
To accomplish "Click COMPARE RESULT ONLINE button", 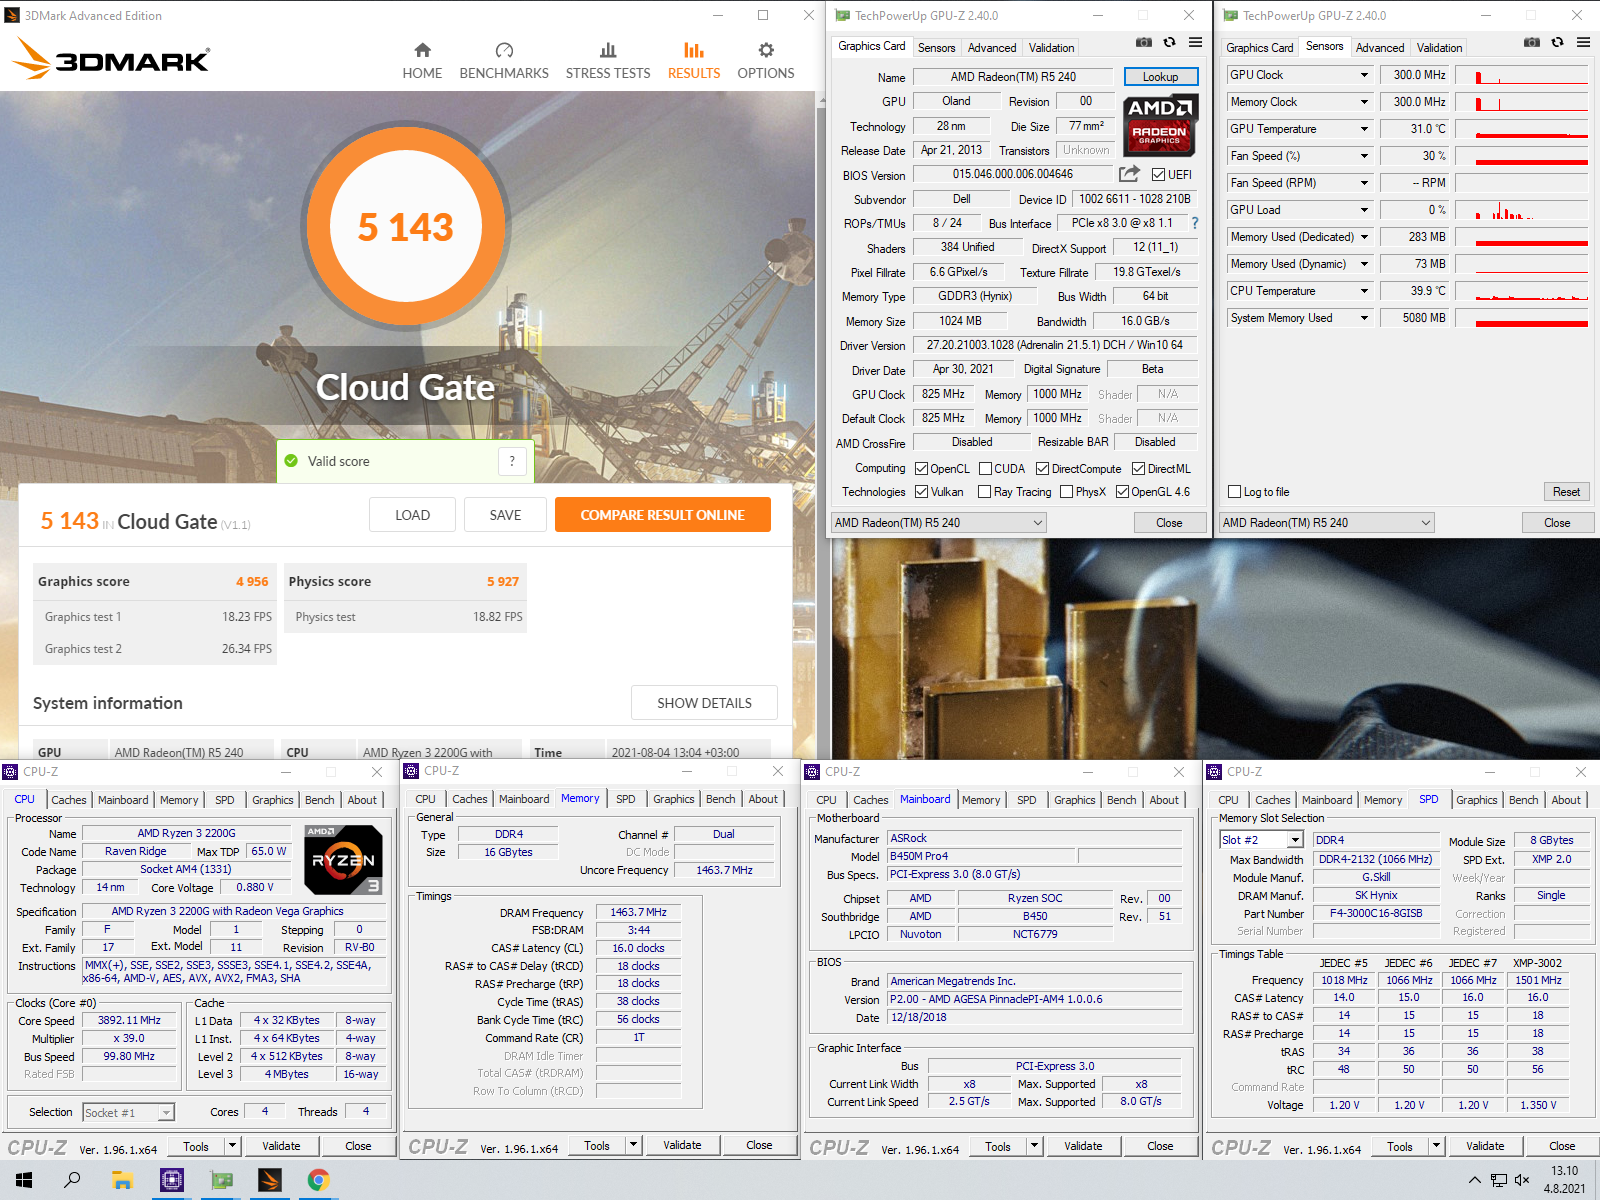I will (x=663, y=515).
